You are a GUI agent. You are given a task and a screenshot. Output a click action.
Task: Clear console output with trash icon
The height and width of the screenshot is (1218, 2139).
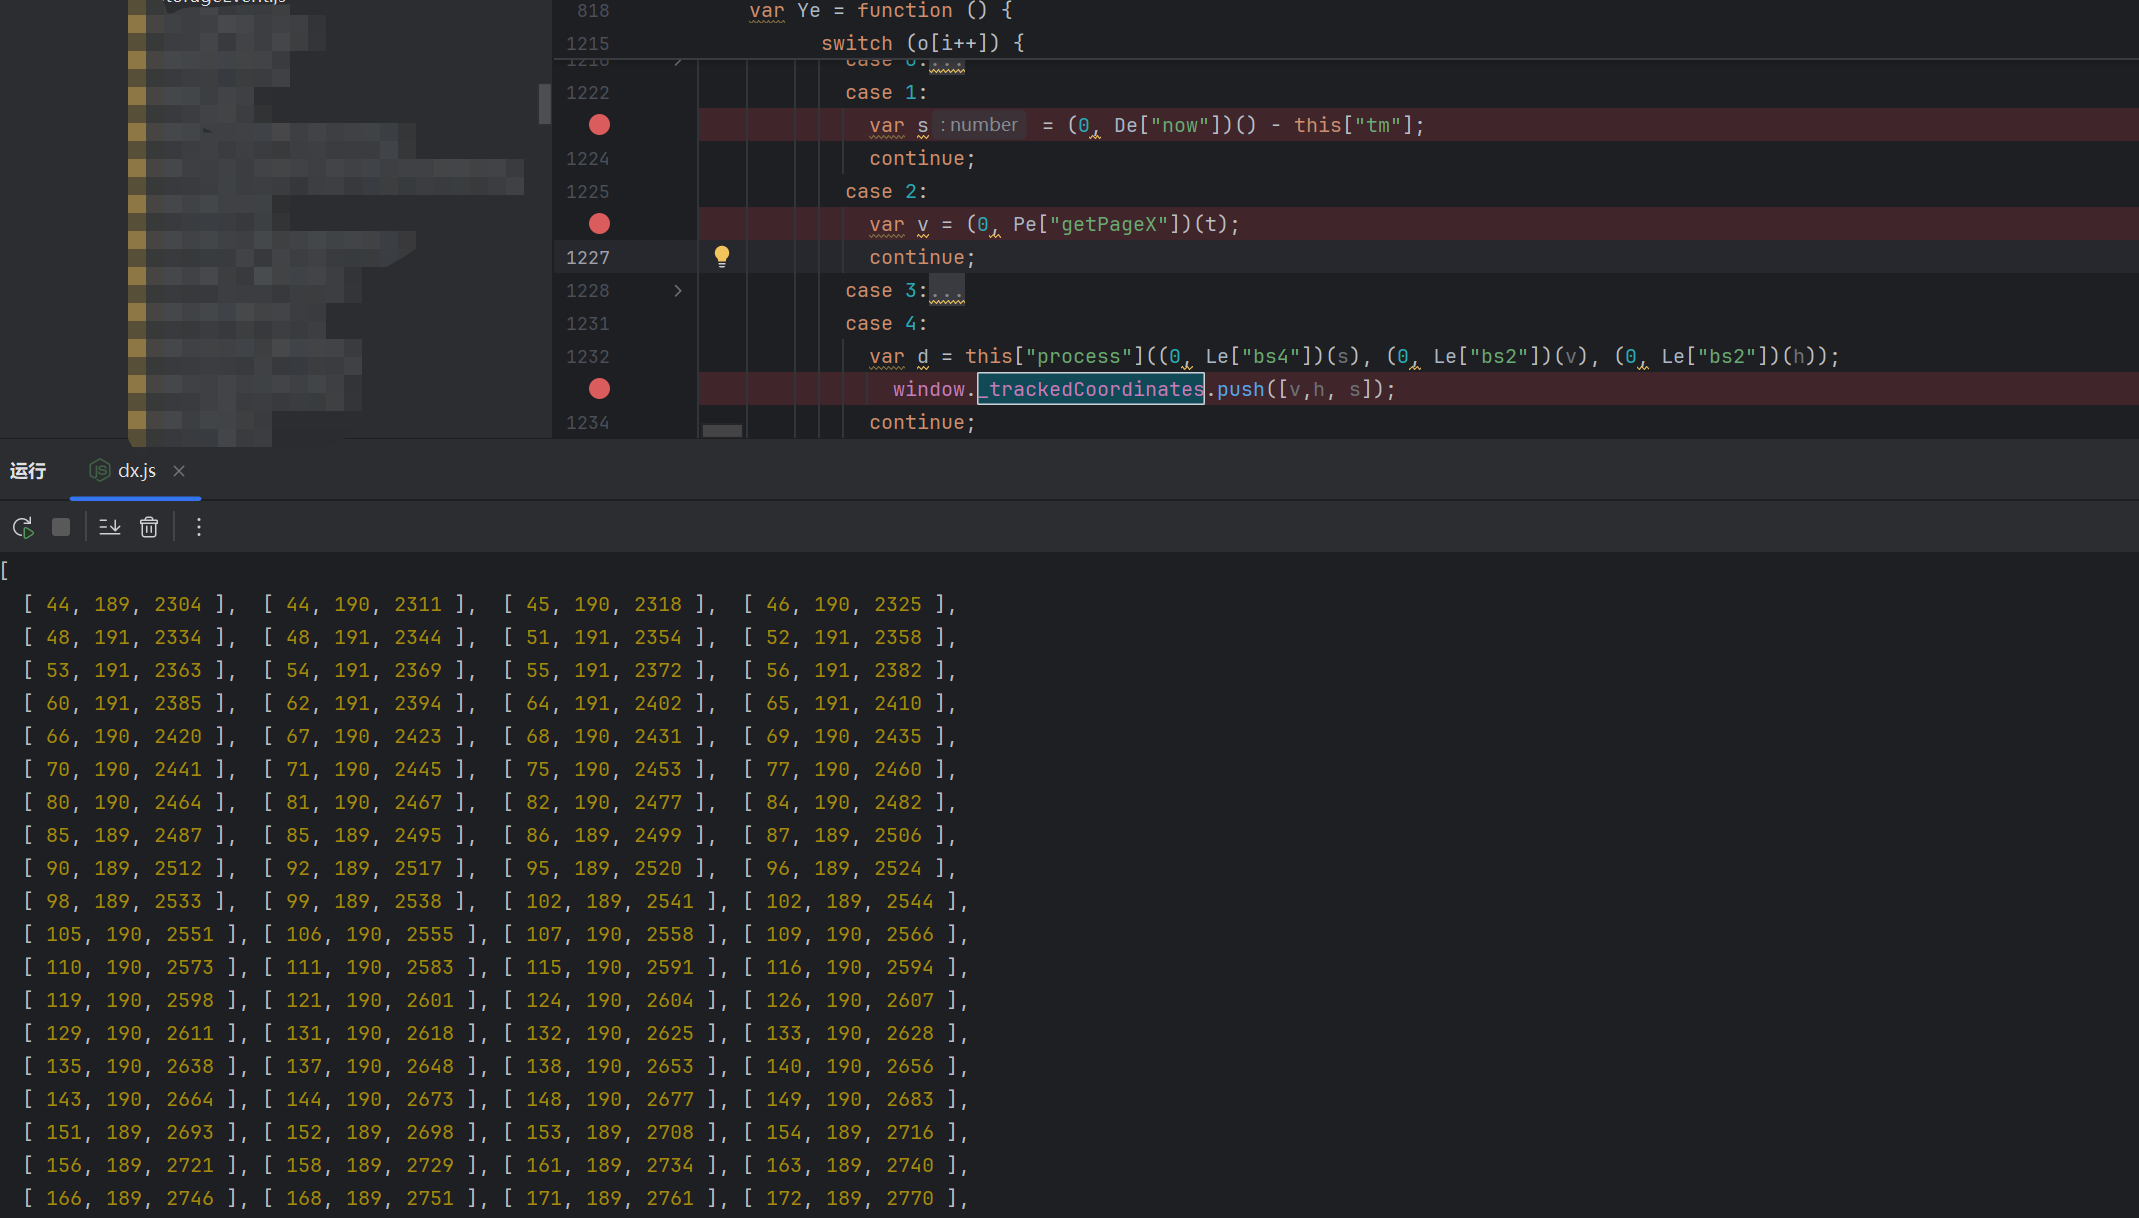[x=149, y=527]
